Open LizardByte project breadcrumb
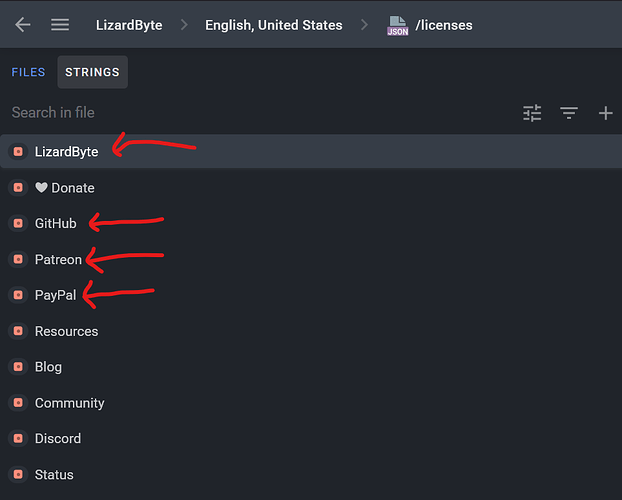 129,25
